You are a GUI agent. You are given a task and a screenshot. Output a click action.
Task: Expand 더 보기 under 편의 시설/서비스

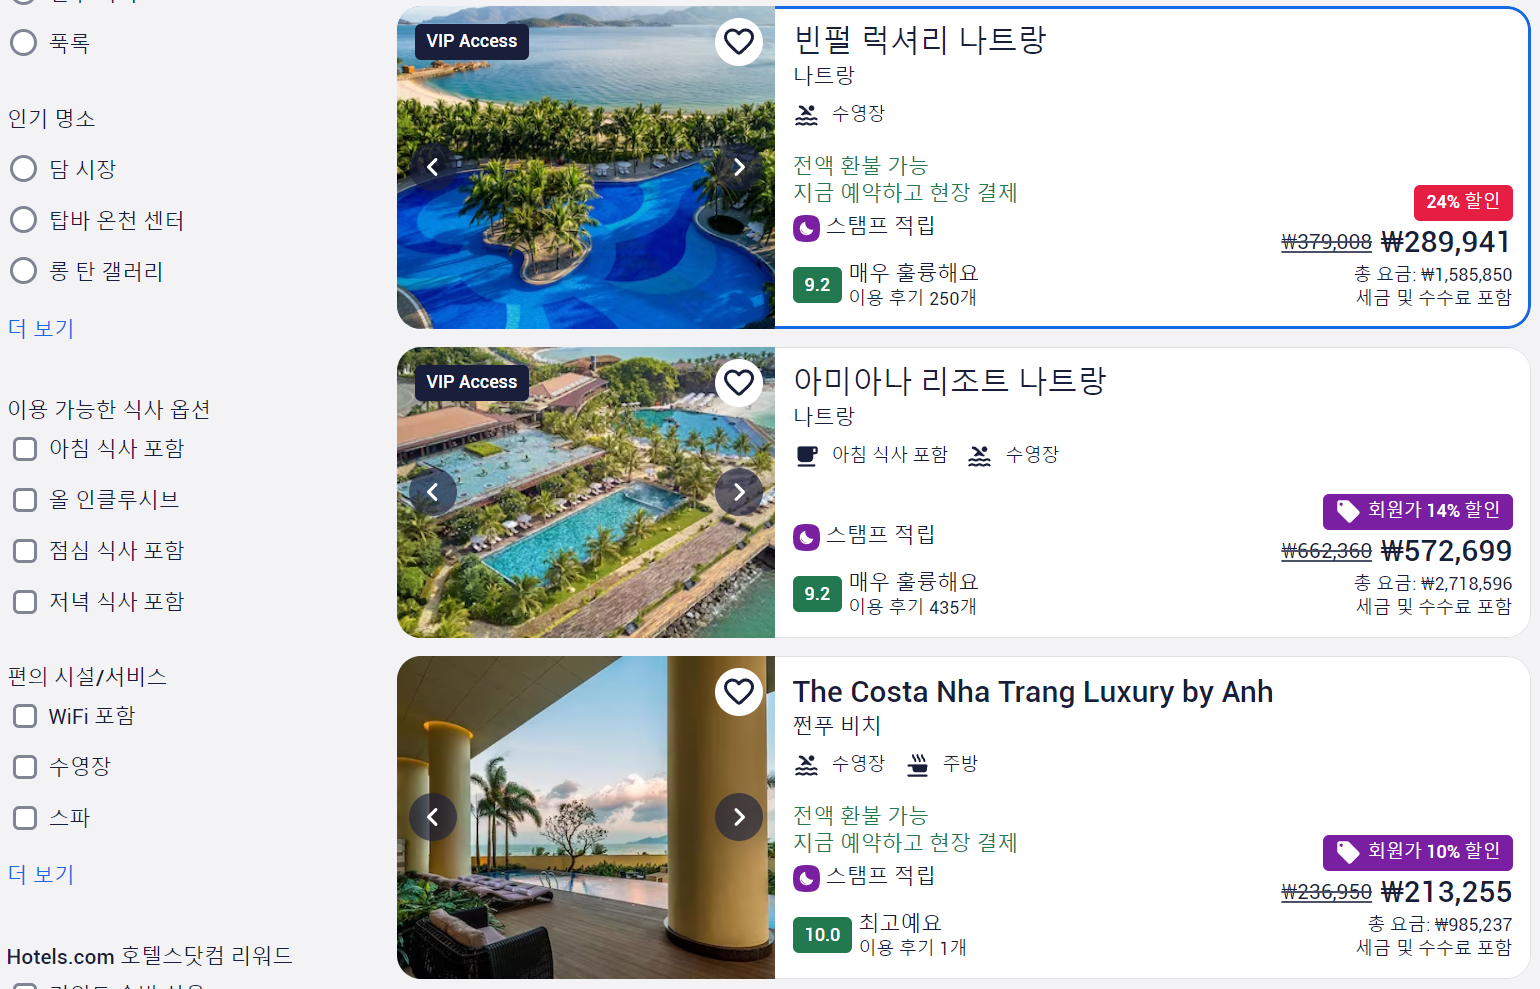coord(41,874)
